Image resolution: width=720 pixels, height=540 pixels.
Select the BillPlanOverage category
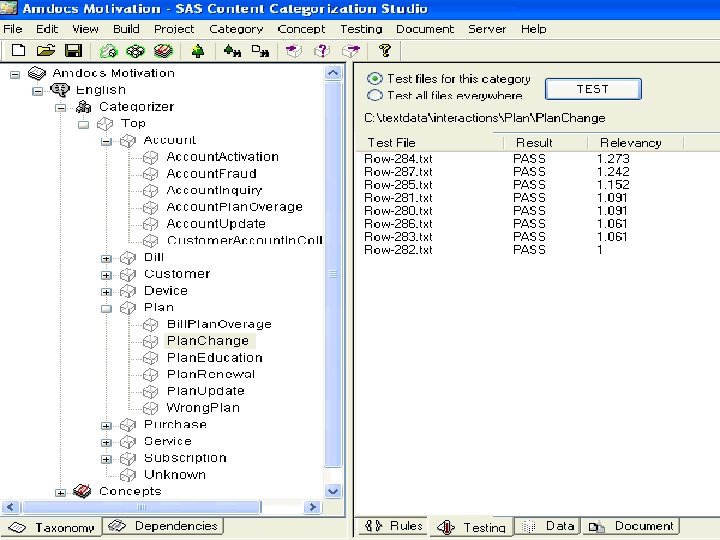(219, 324)
